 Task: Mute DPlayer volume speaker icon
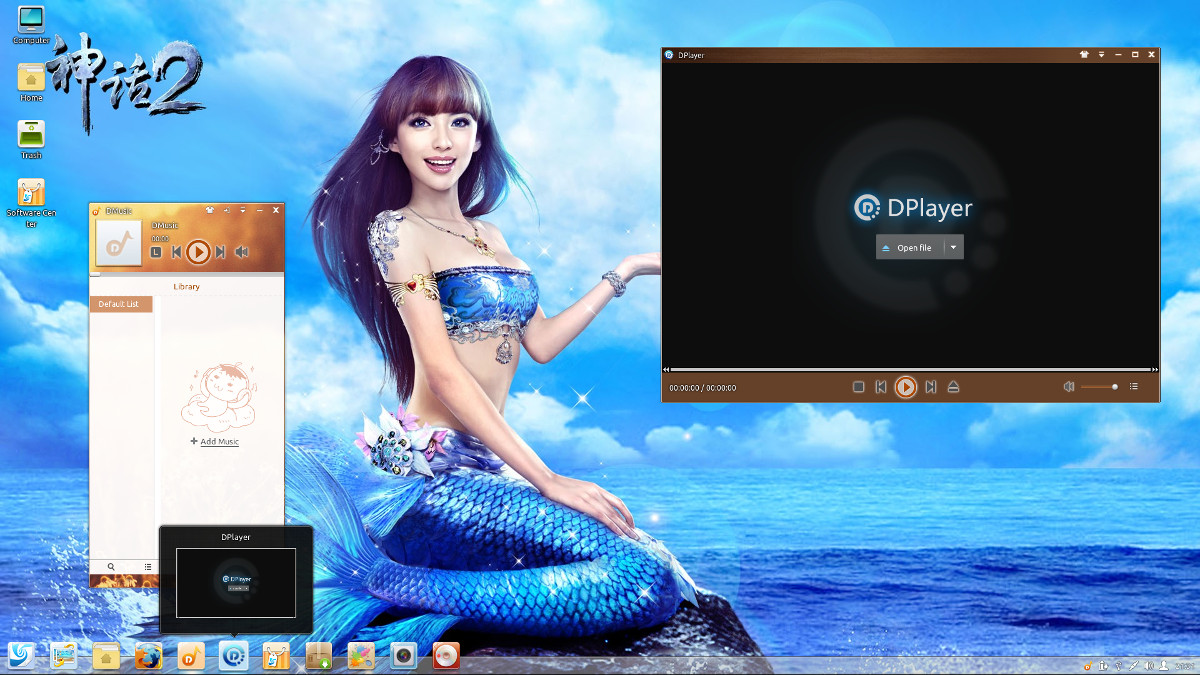pos(1068,387)
